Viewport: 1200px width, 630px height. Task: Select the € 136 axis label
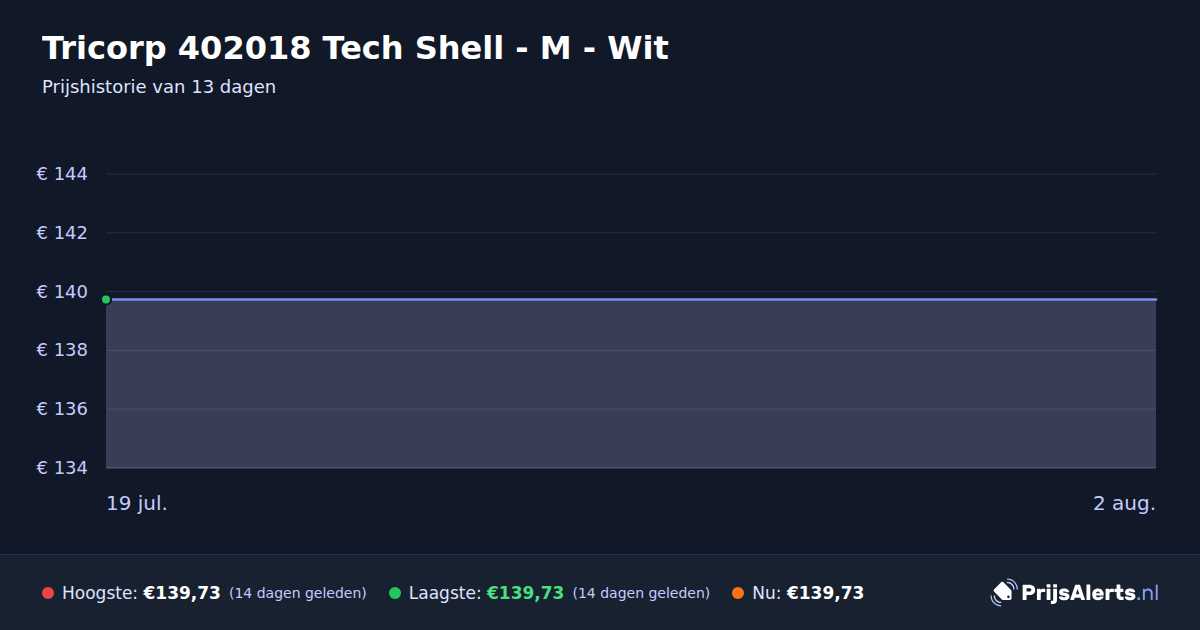tap(62, 409)
